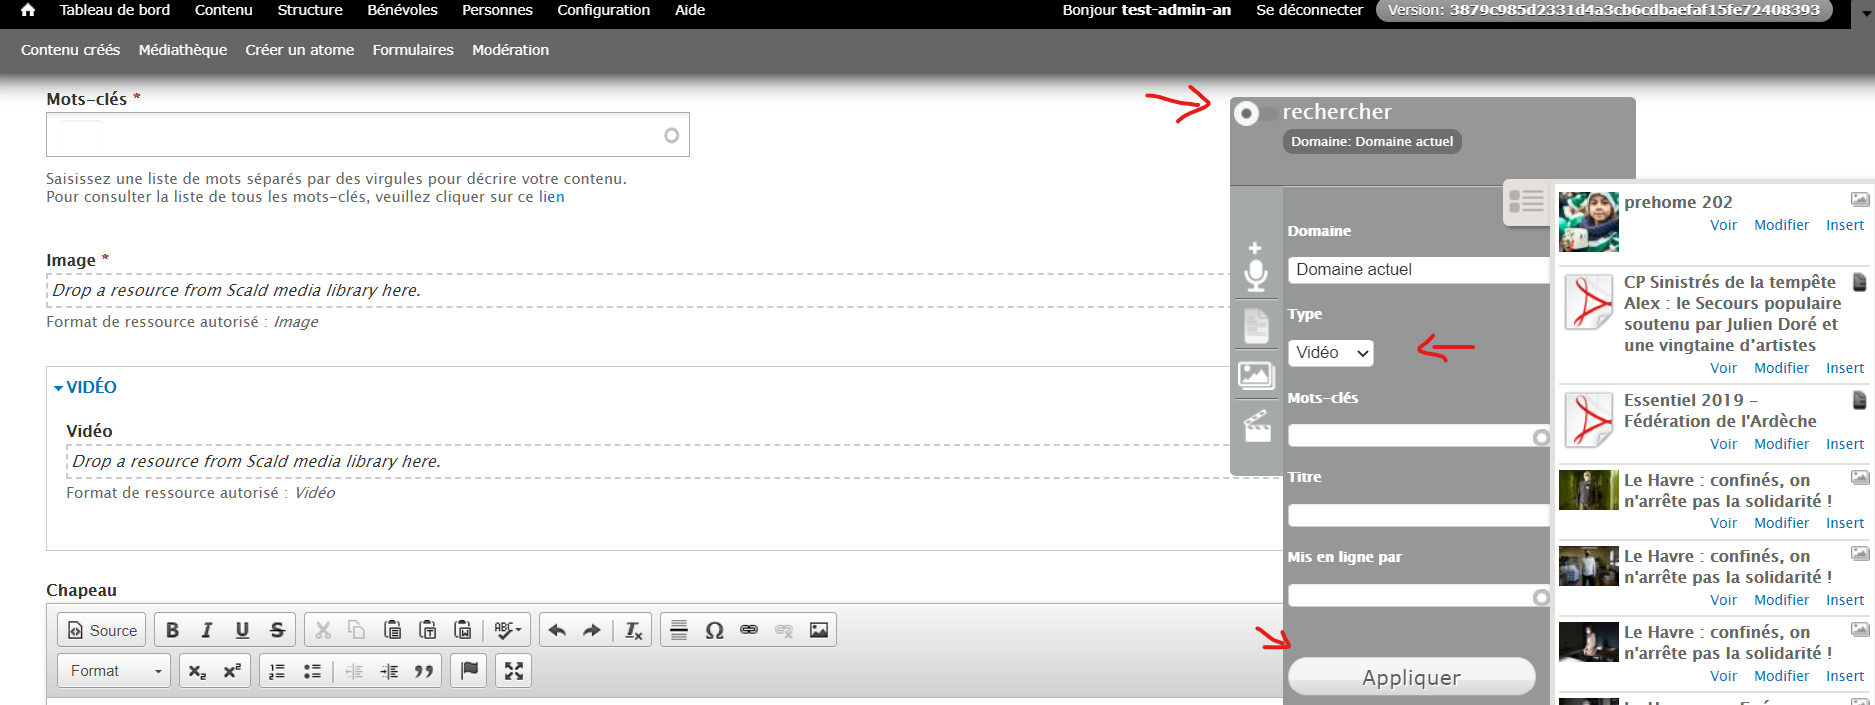
Task: Click Insert for prehome 202 item
Action: [x=1844, y=225]
